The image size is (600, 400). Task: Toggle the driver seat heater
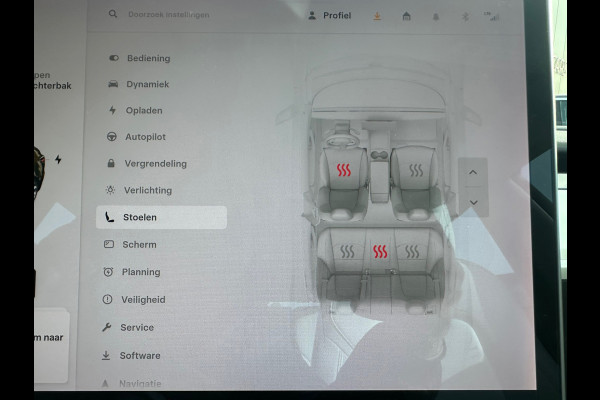[344, 170]
